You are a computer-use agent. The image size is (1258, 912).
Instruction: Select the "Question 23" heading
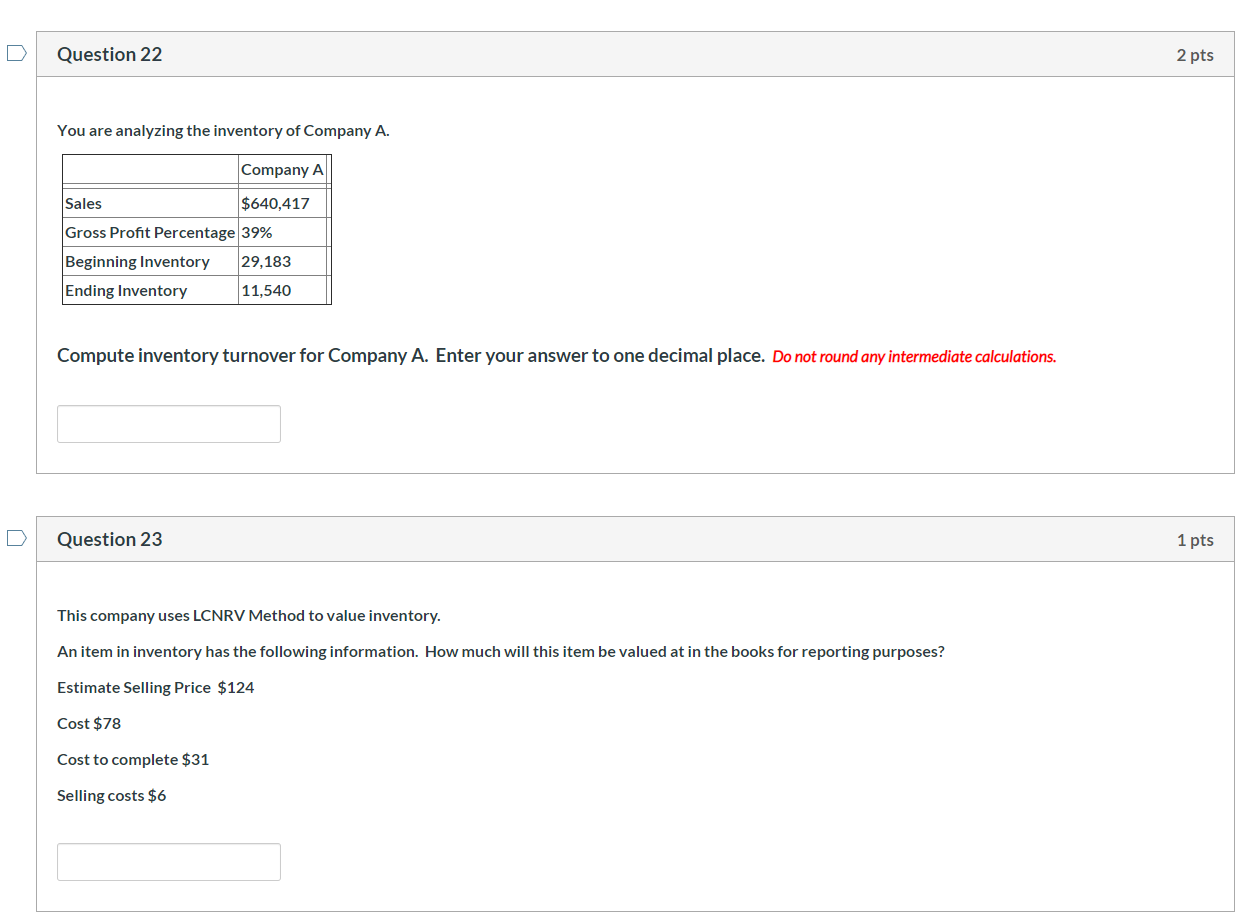point(110,540)
